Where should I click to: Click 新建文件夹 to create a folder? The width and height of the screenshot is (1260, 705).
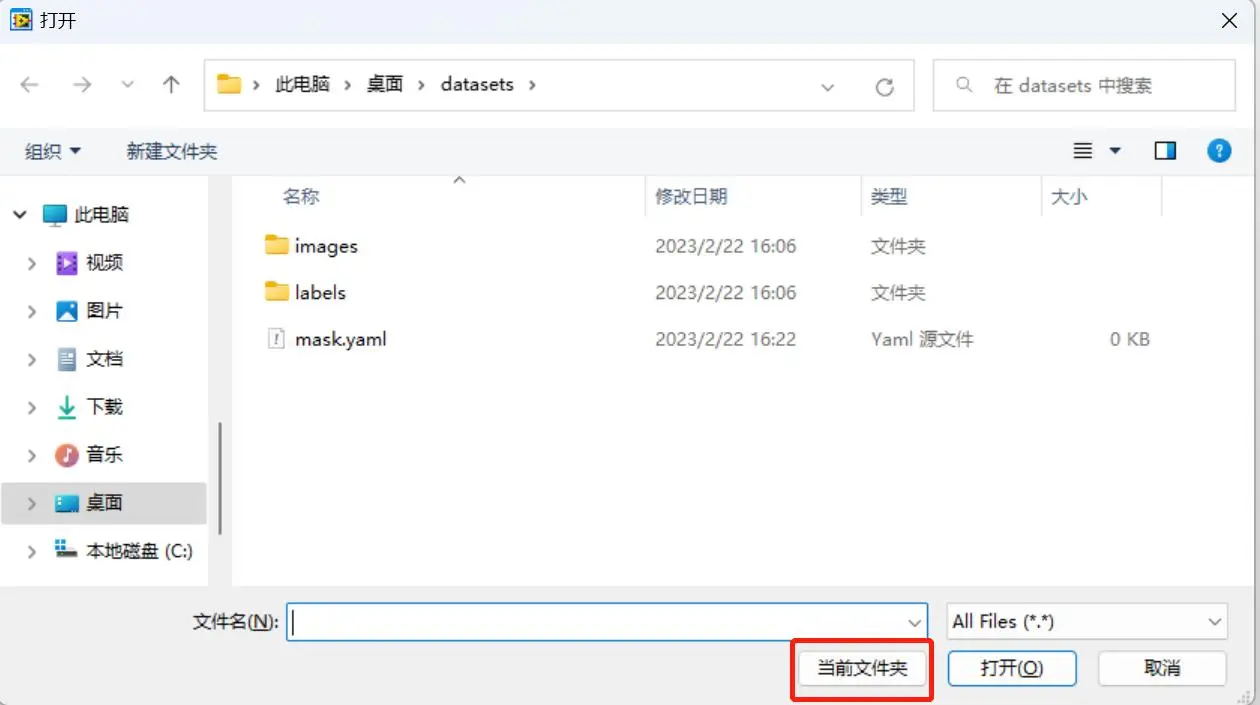171,151
